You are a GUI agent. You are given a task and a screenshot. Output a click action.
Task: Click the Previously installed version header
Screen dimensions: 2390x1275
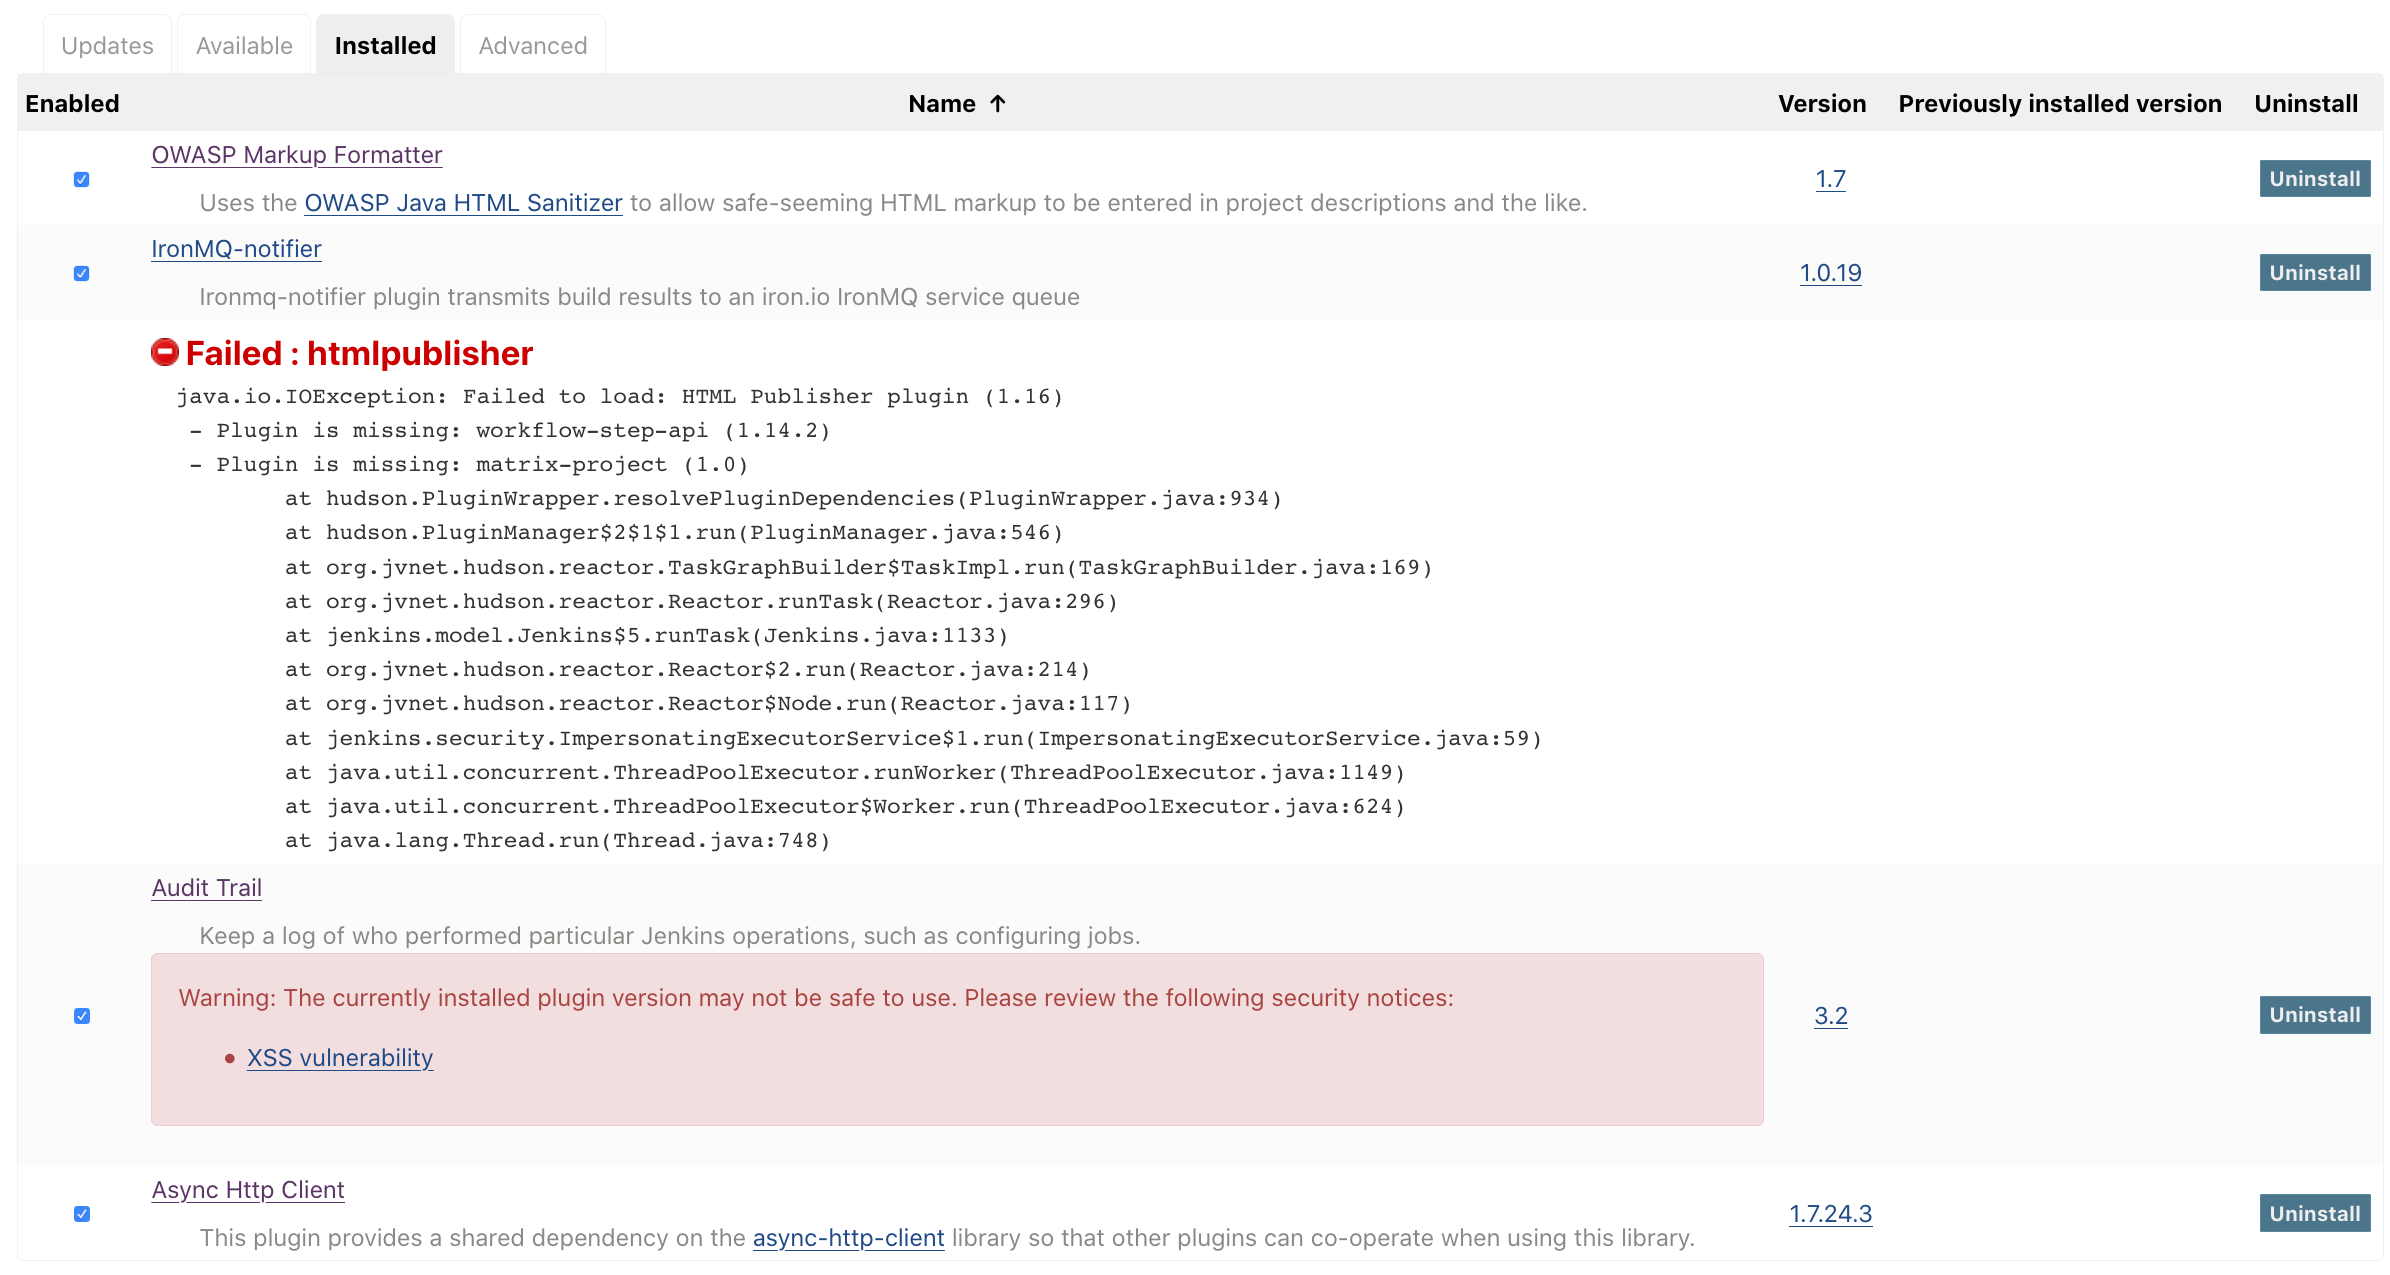[2060, 104]
